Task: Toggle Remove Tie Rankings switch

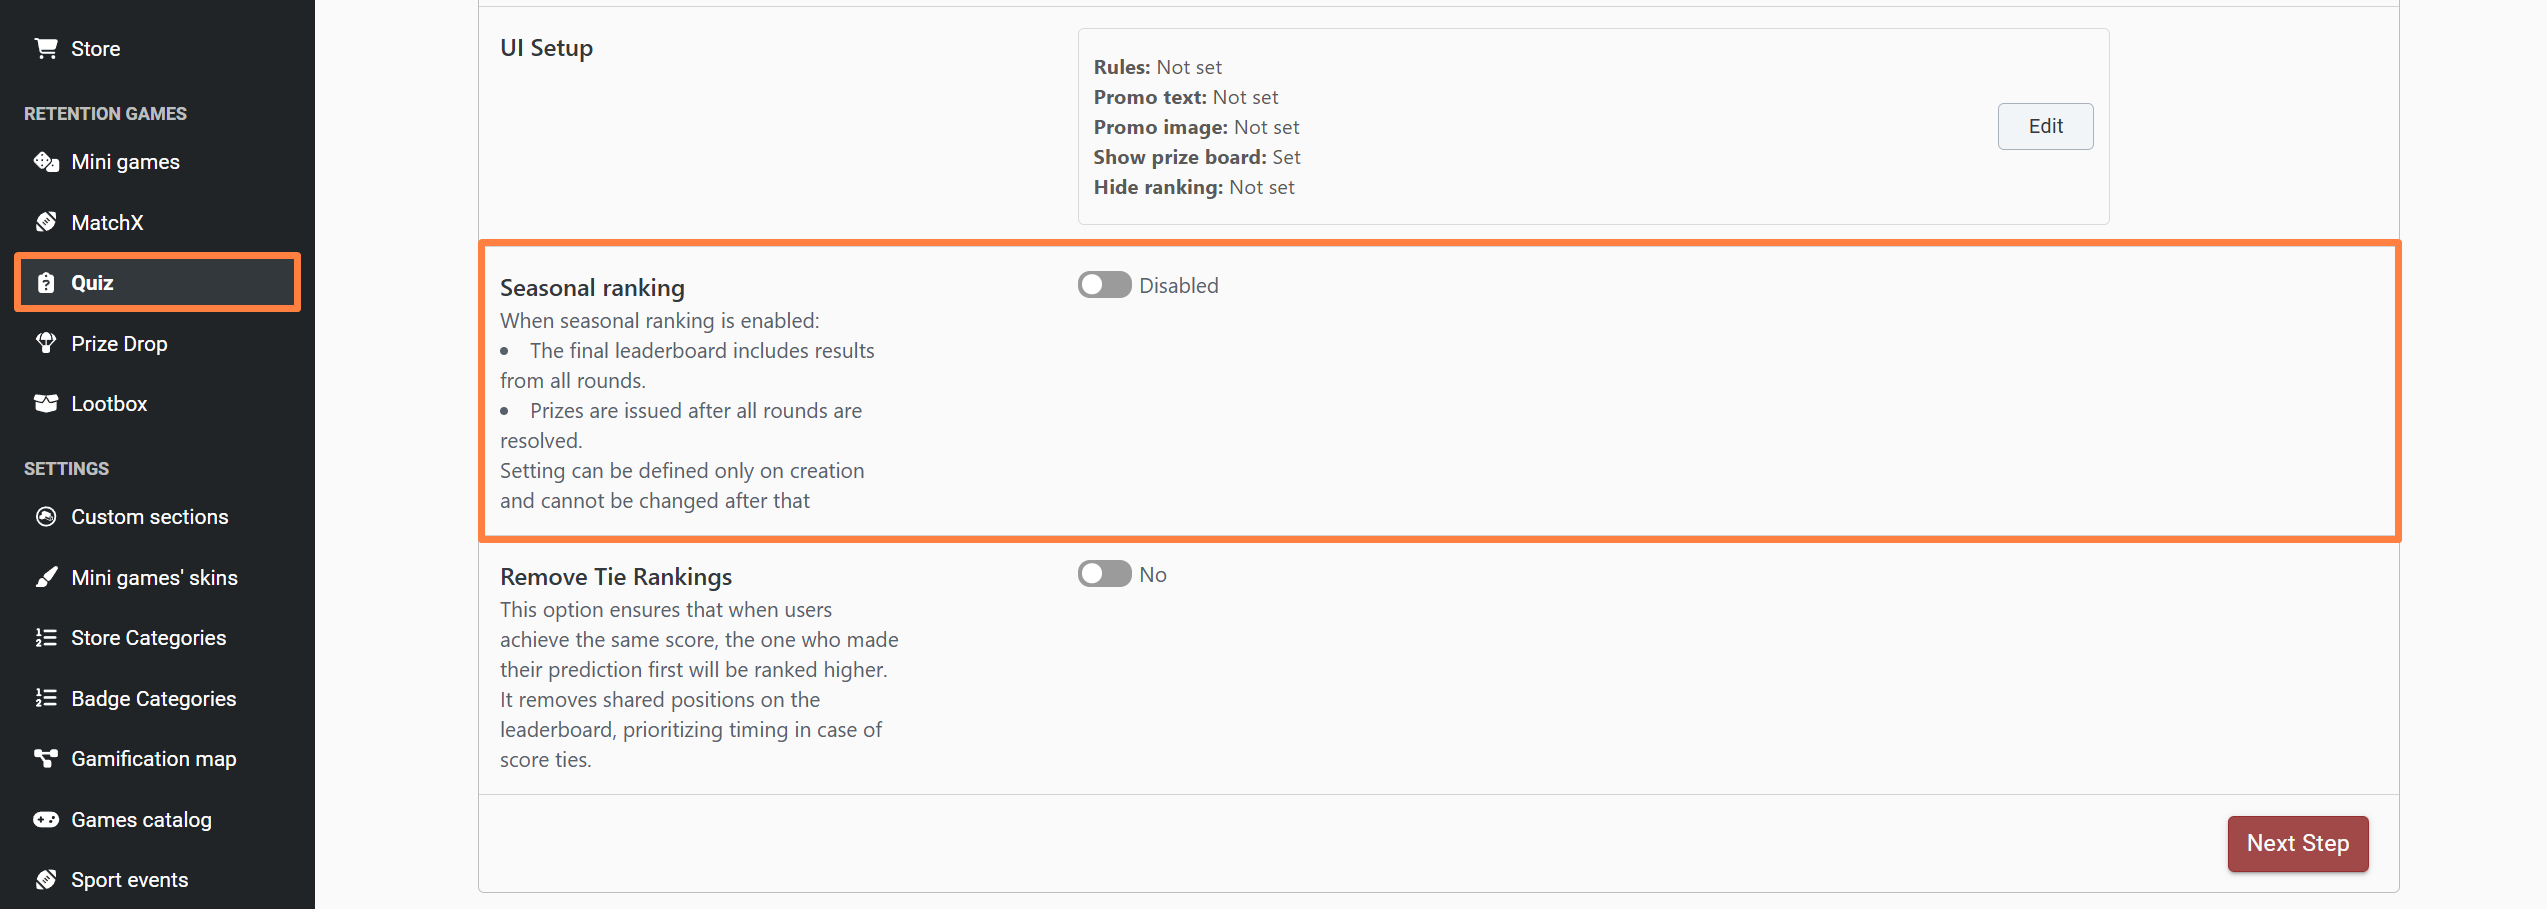Action: [1104, 574]
